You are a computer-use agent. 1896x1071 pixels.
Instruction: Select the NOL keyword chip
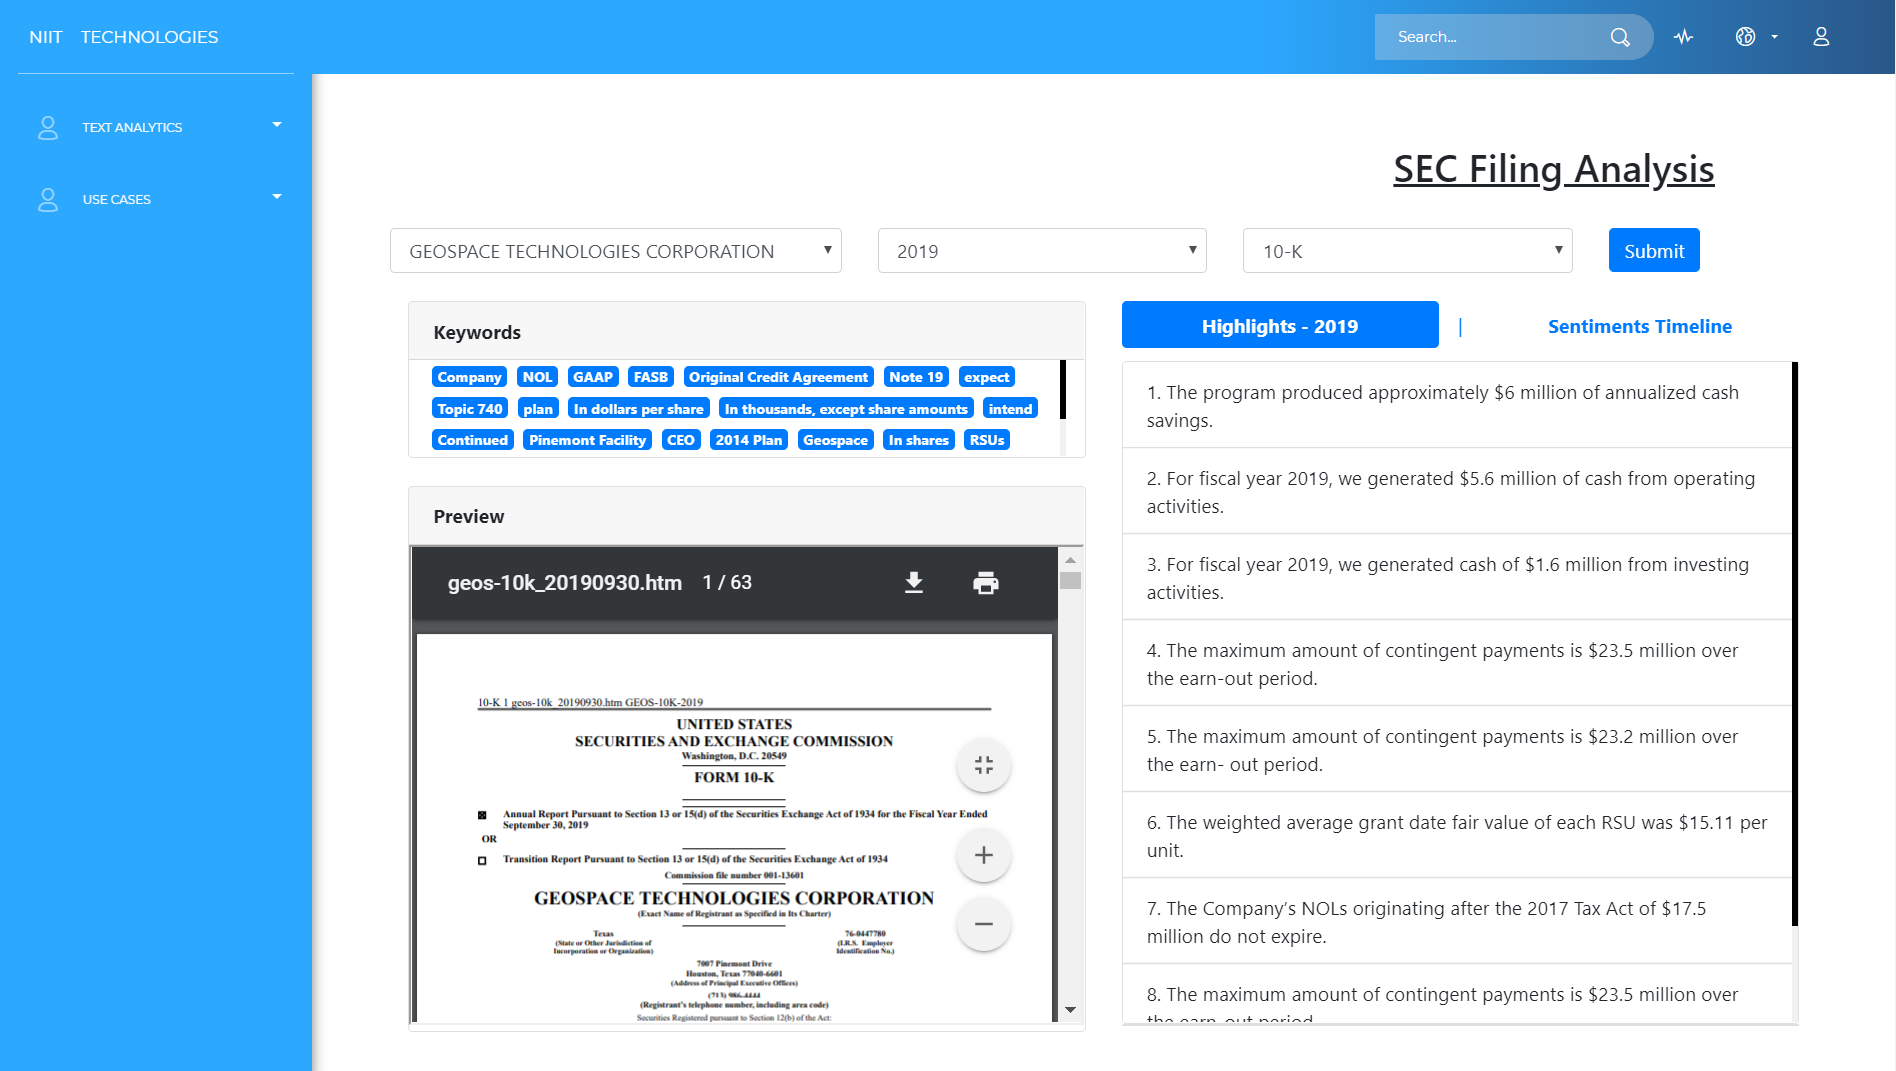coord(537,377)
